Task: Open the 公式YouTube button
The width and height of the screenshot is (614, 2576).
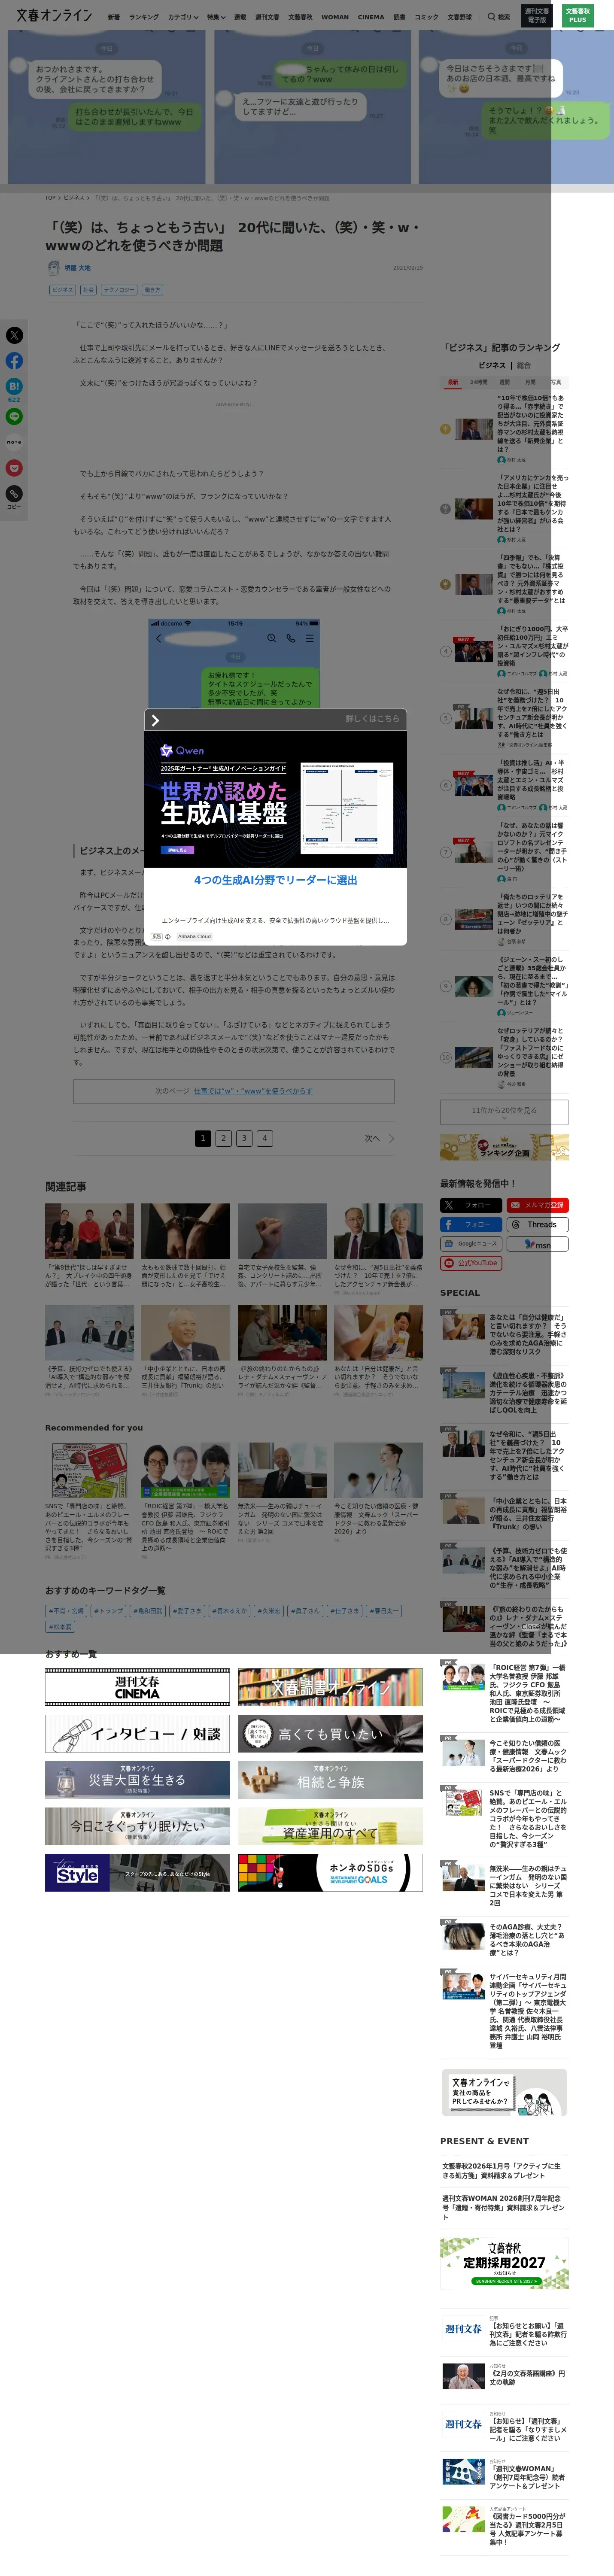Action: tap(471, 1263)
